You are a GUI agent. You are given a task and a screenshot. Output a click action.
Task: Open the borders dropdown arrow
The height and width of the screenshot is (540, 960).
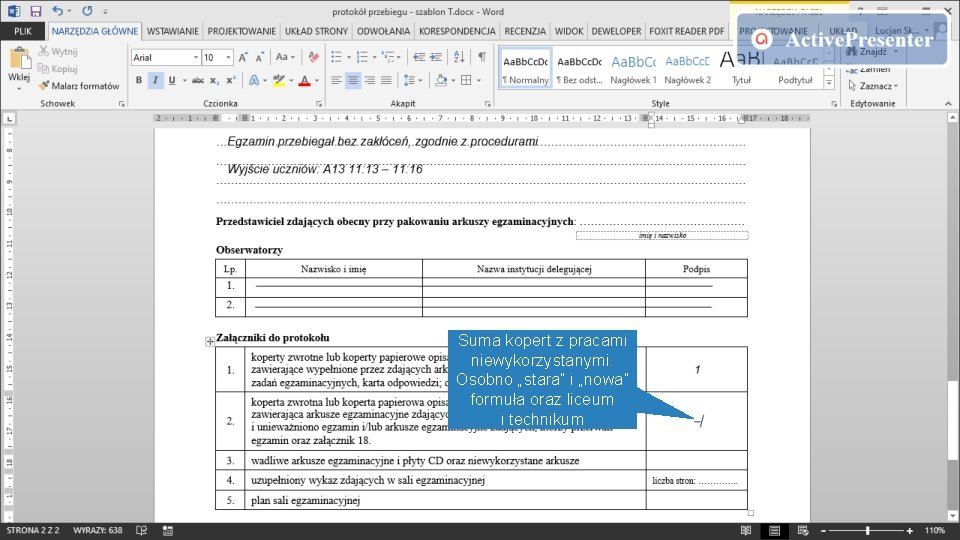point(479,80)
